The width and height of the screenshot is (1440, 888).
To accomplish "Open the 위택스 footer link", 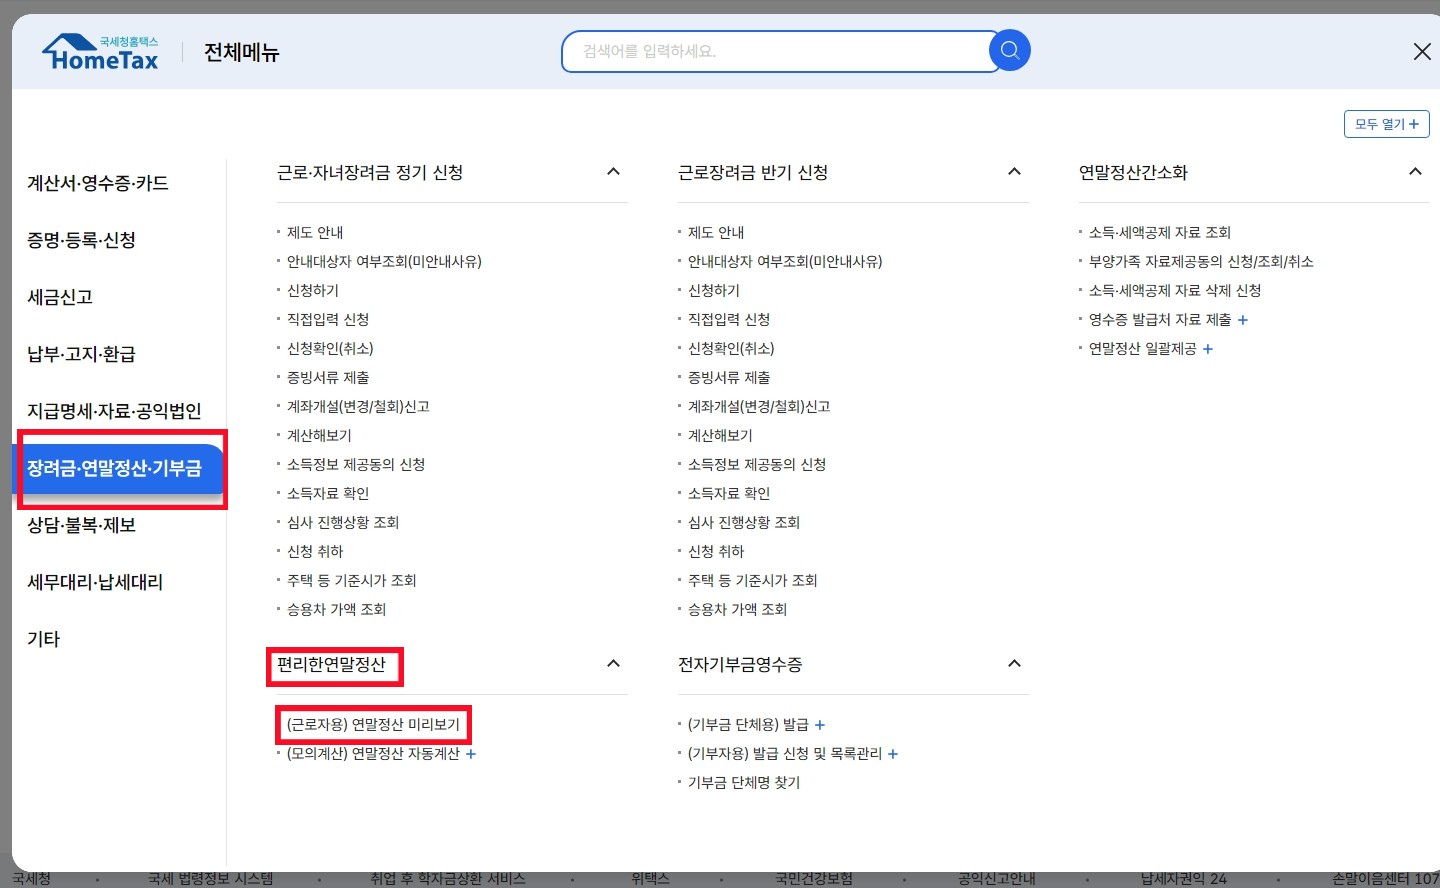I will tap(650, 878).
